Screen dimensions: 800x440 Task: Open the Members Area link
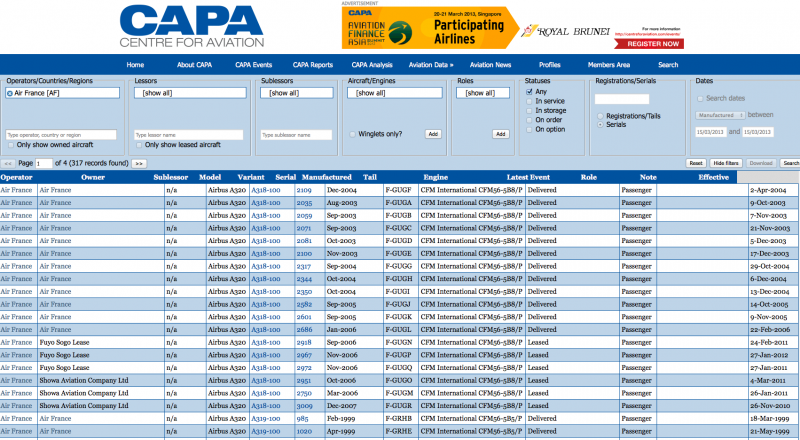tap(609, 65)
